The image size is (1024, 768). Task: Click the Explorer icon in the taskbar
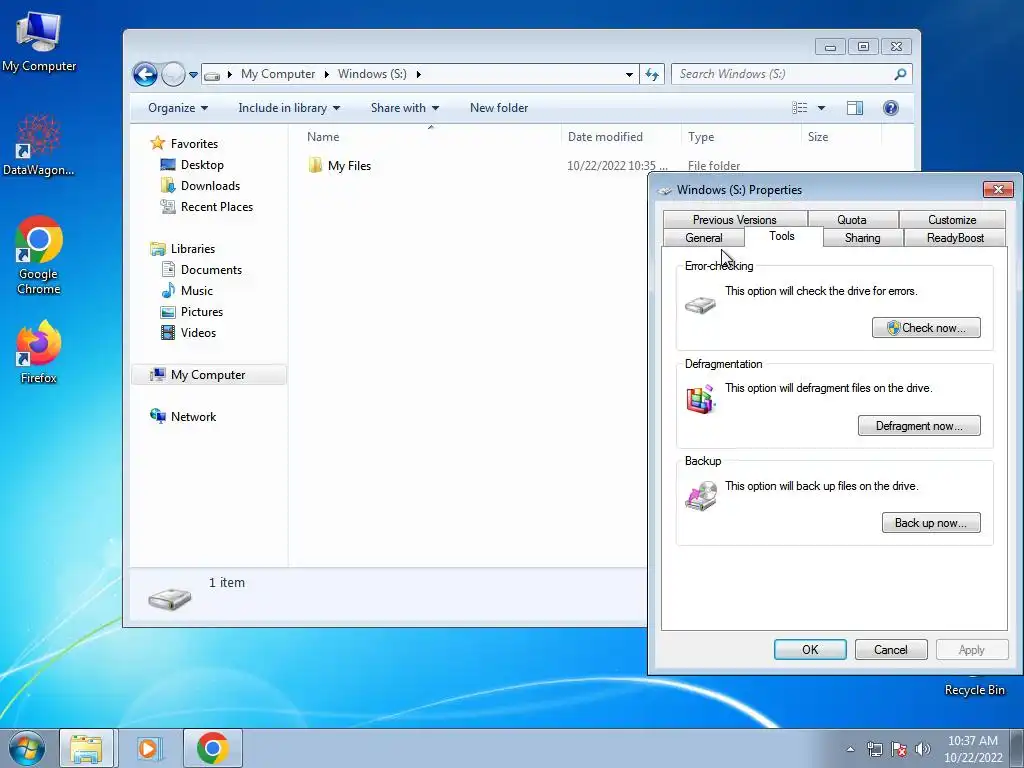point(86,748)
